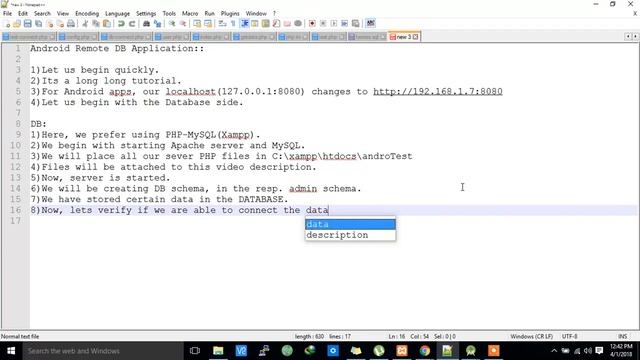The height and width of the screenshot is (360, 640).
Task: Open the volume control in system tray
Action: (587, 351)
